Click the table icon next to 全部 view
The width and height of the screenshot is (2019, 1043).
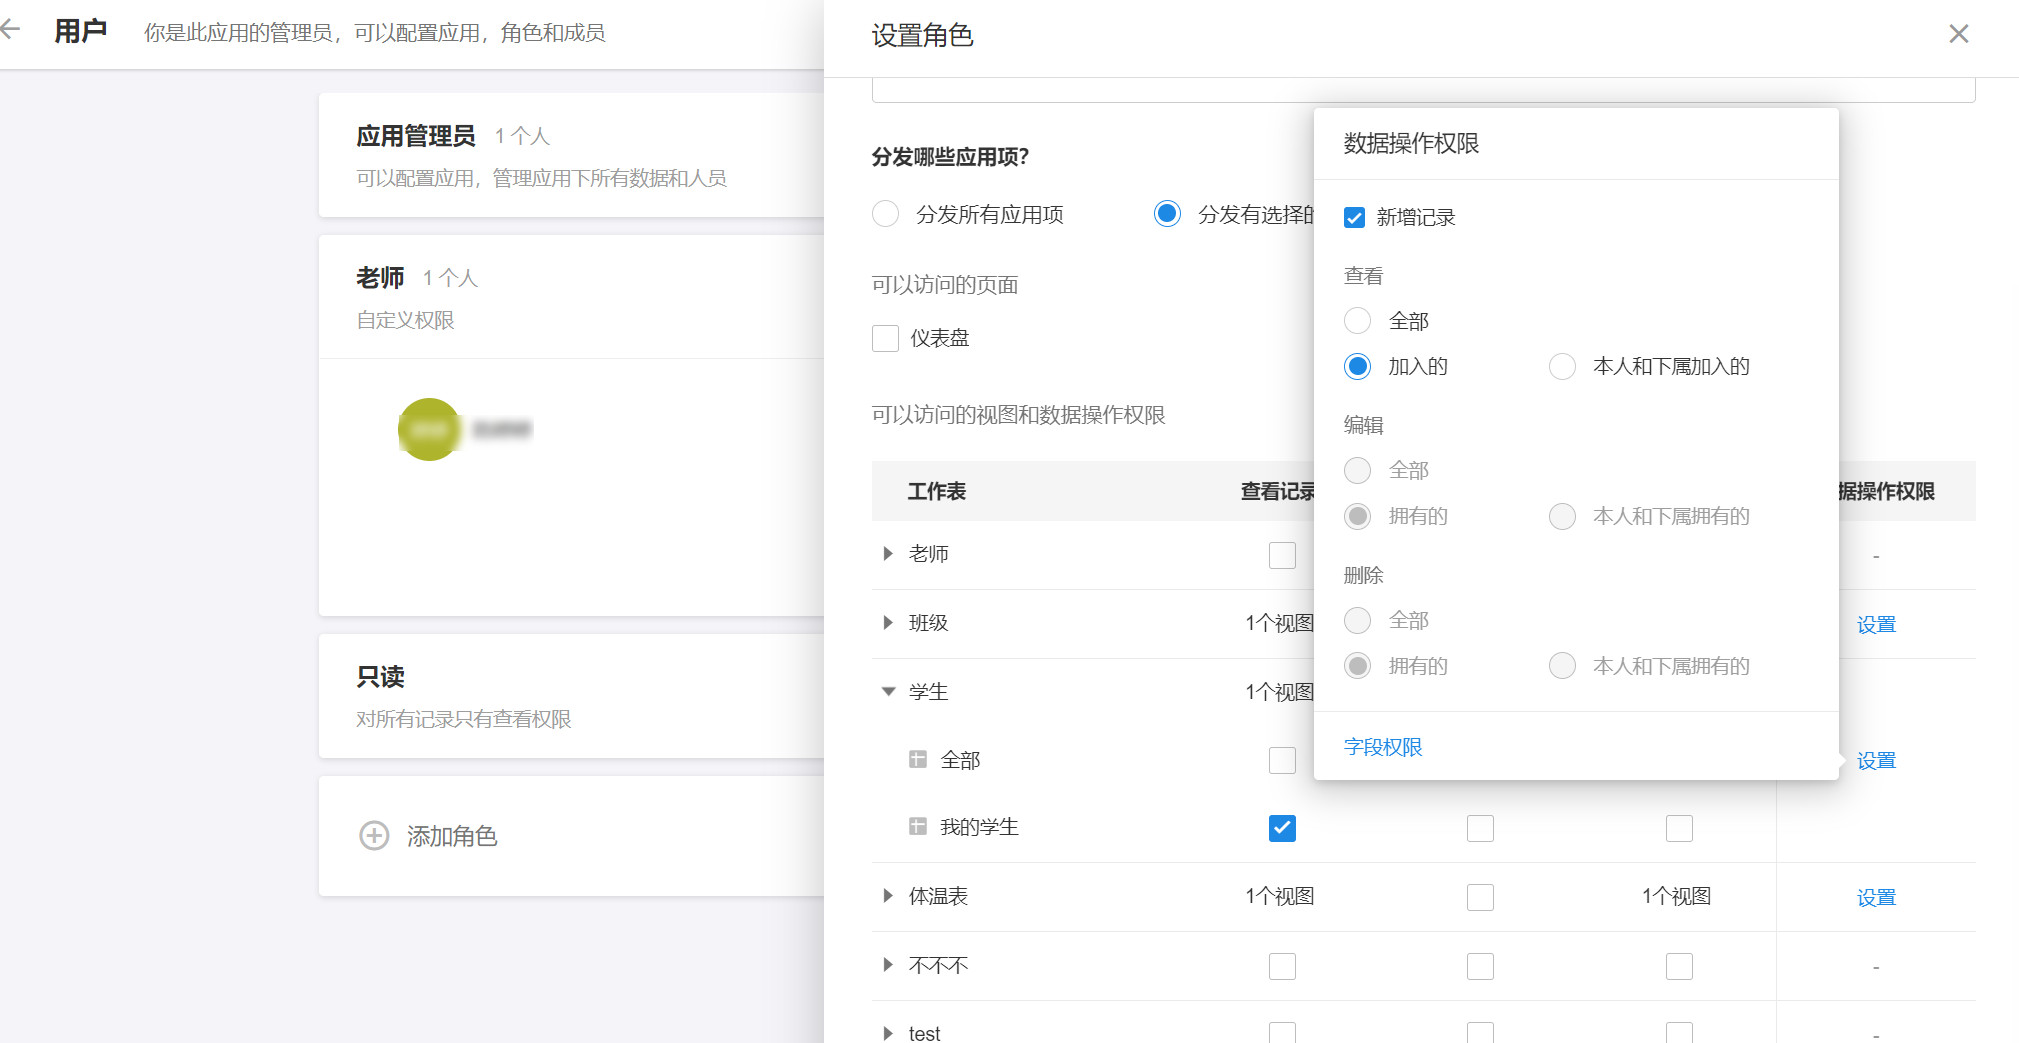tap(917, 760)
